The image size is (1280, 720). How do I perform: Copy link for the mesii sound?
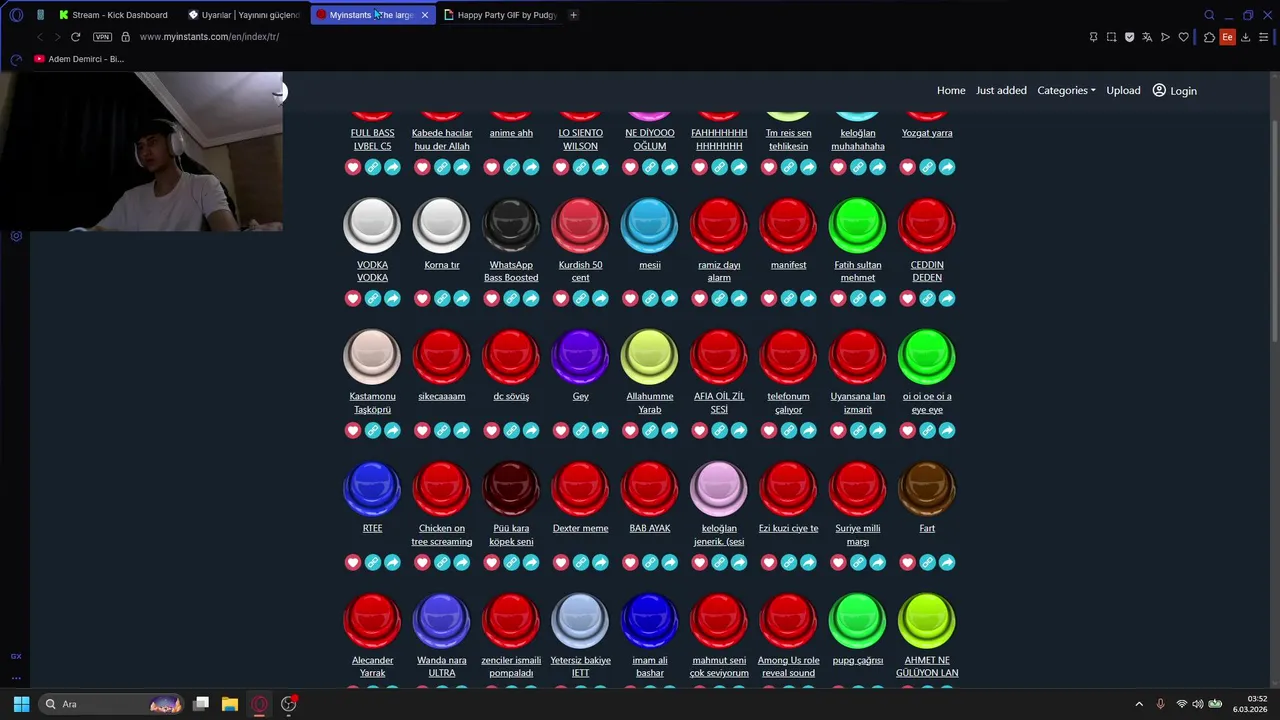[x=650, y=299]
